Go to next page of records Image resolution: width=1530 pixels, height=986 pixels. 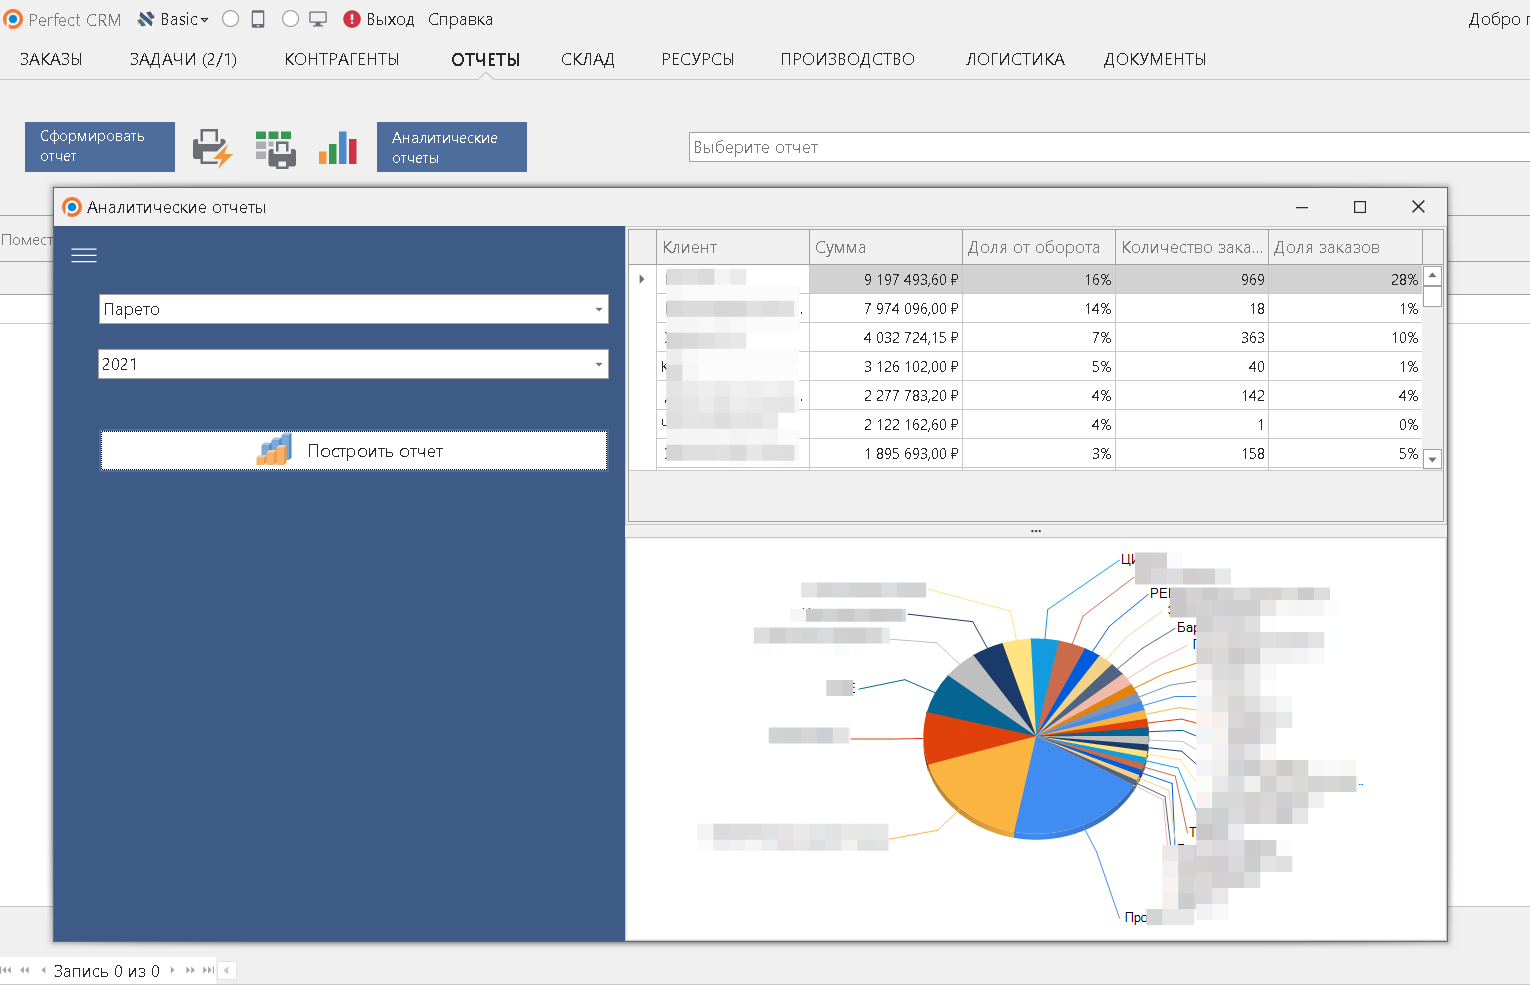click(x=190, y=970)
